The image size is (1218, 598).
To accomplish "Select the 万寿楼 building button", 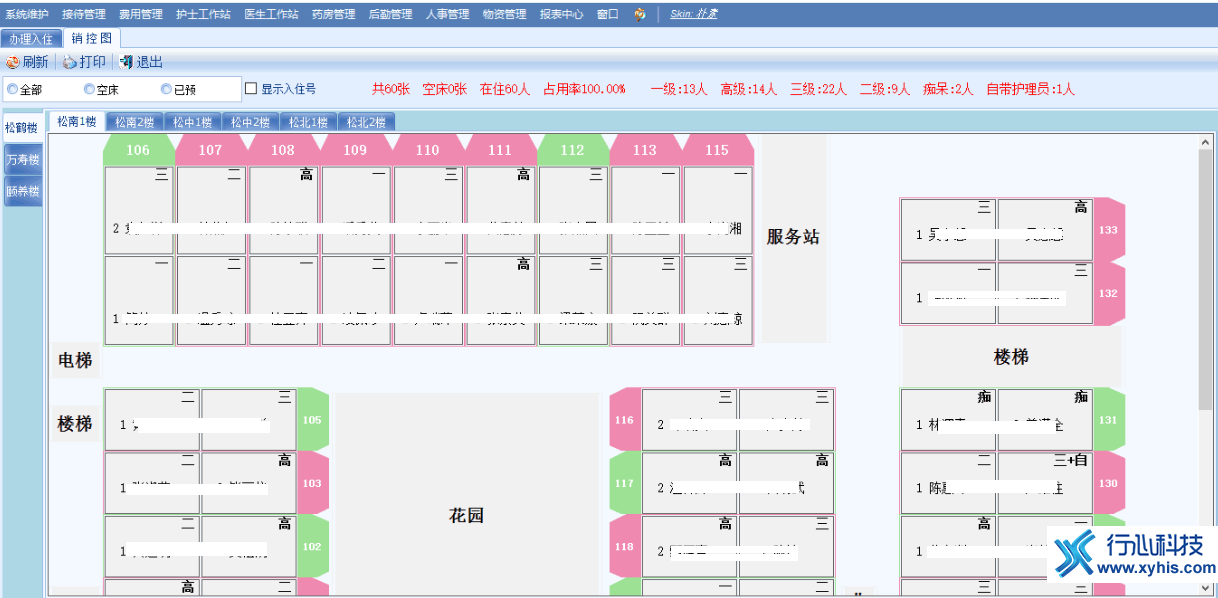I will 22,159.
